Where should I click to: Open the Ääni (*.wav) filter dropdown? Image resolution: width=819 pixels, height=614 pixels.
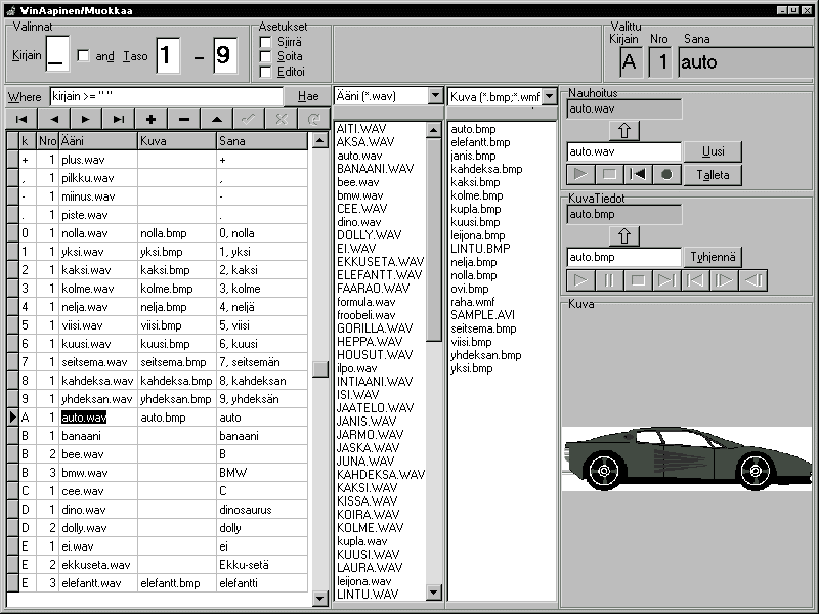[435, 96]
